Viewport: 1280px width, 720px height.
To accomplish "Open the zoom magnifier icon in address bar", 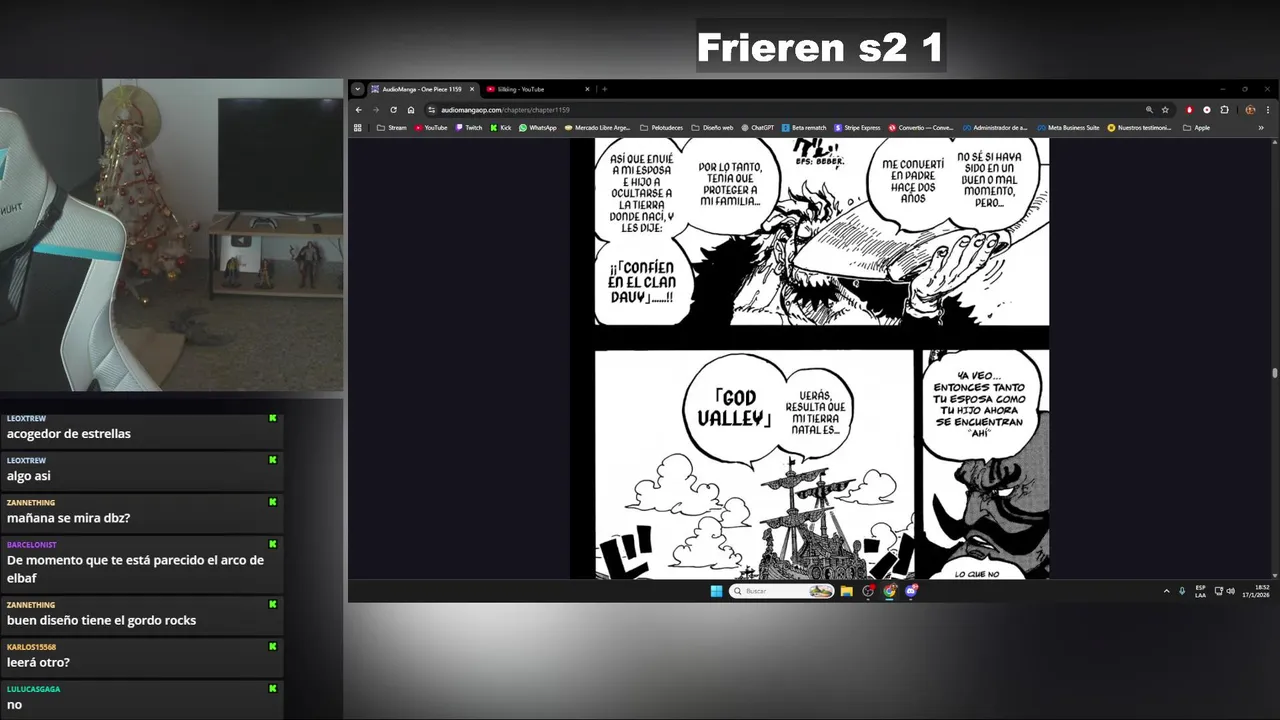I will [x=1149, y=110].
